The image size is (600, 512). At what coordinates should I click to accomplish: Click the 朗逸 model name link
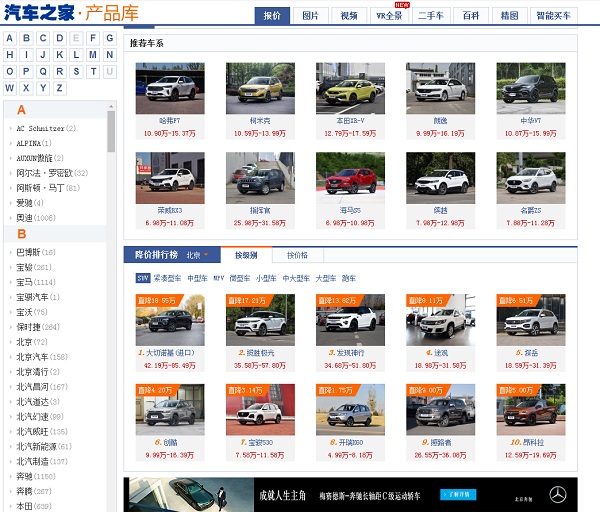click(x=440, y=121)
